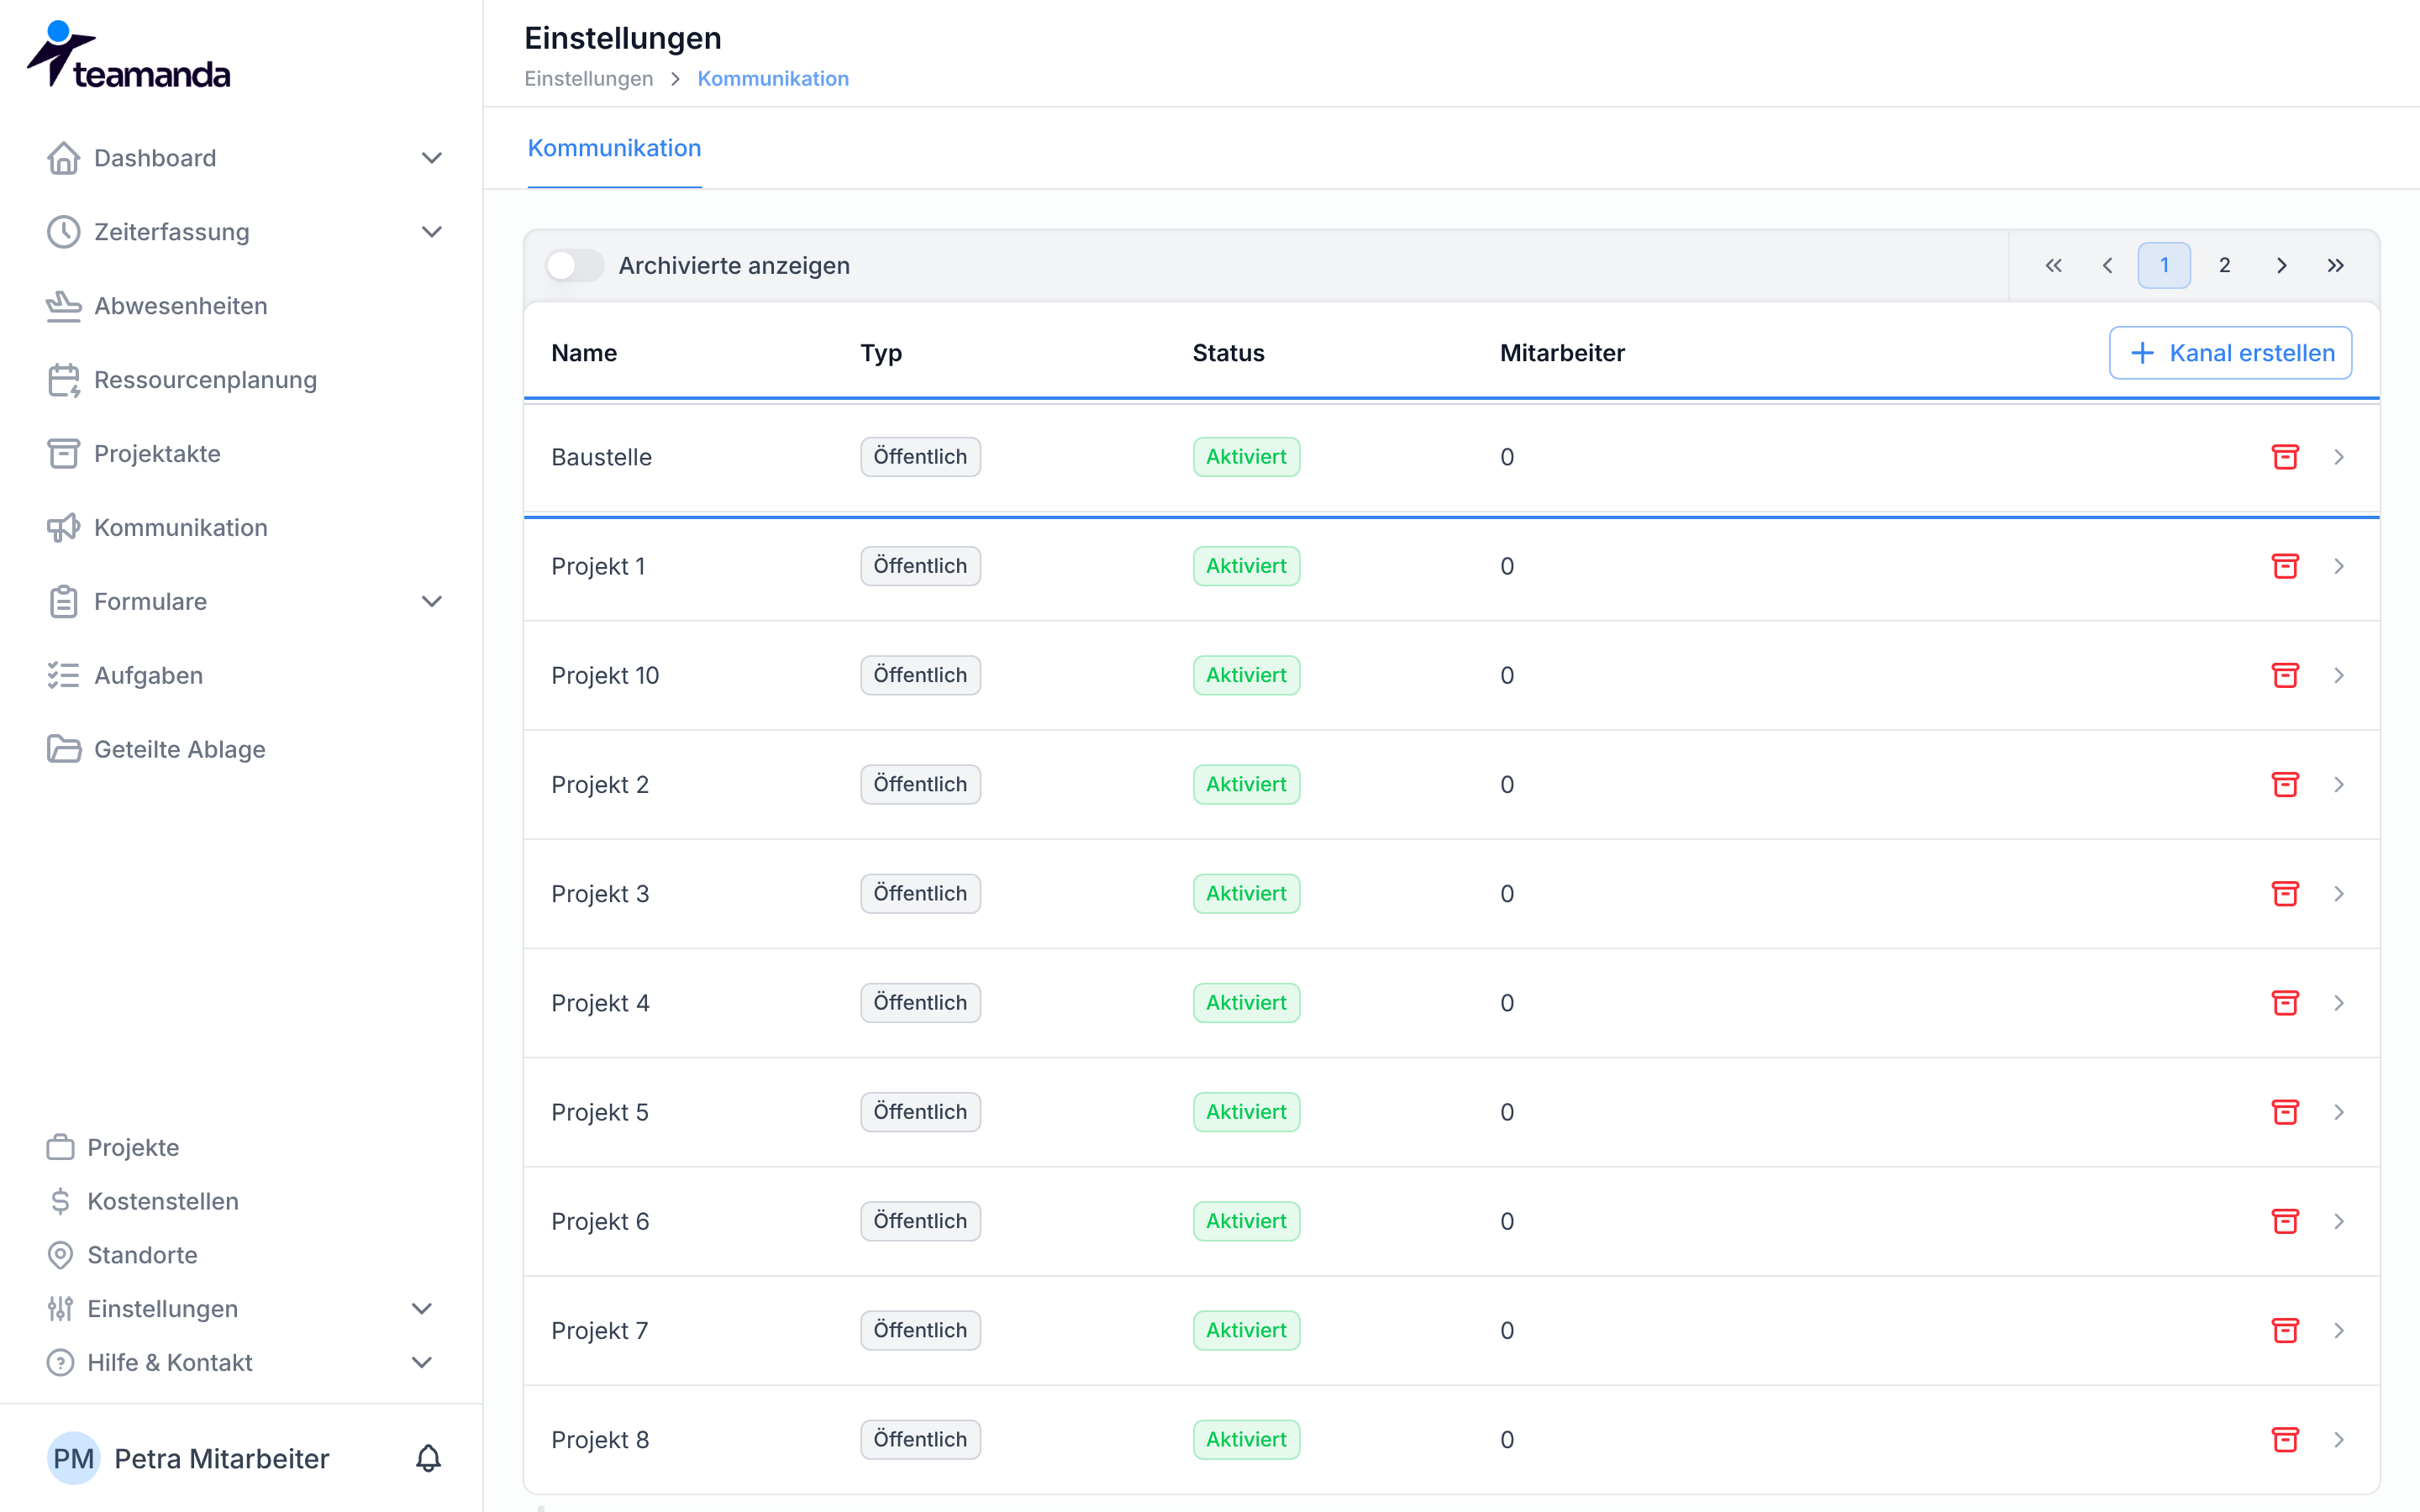Open Baustelle channel details chevron
Image resolution: width=2420 pixels, height=1512 pixels.
(x=2339, y=457)
